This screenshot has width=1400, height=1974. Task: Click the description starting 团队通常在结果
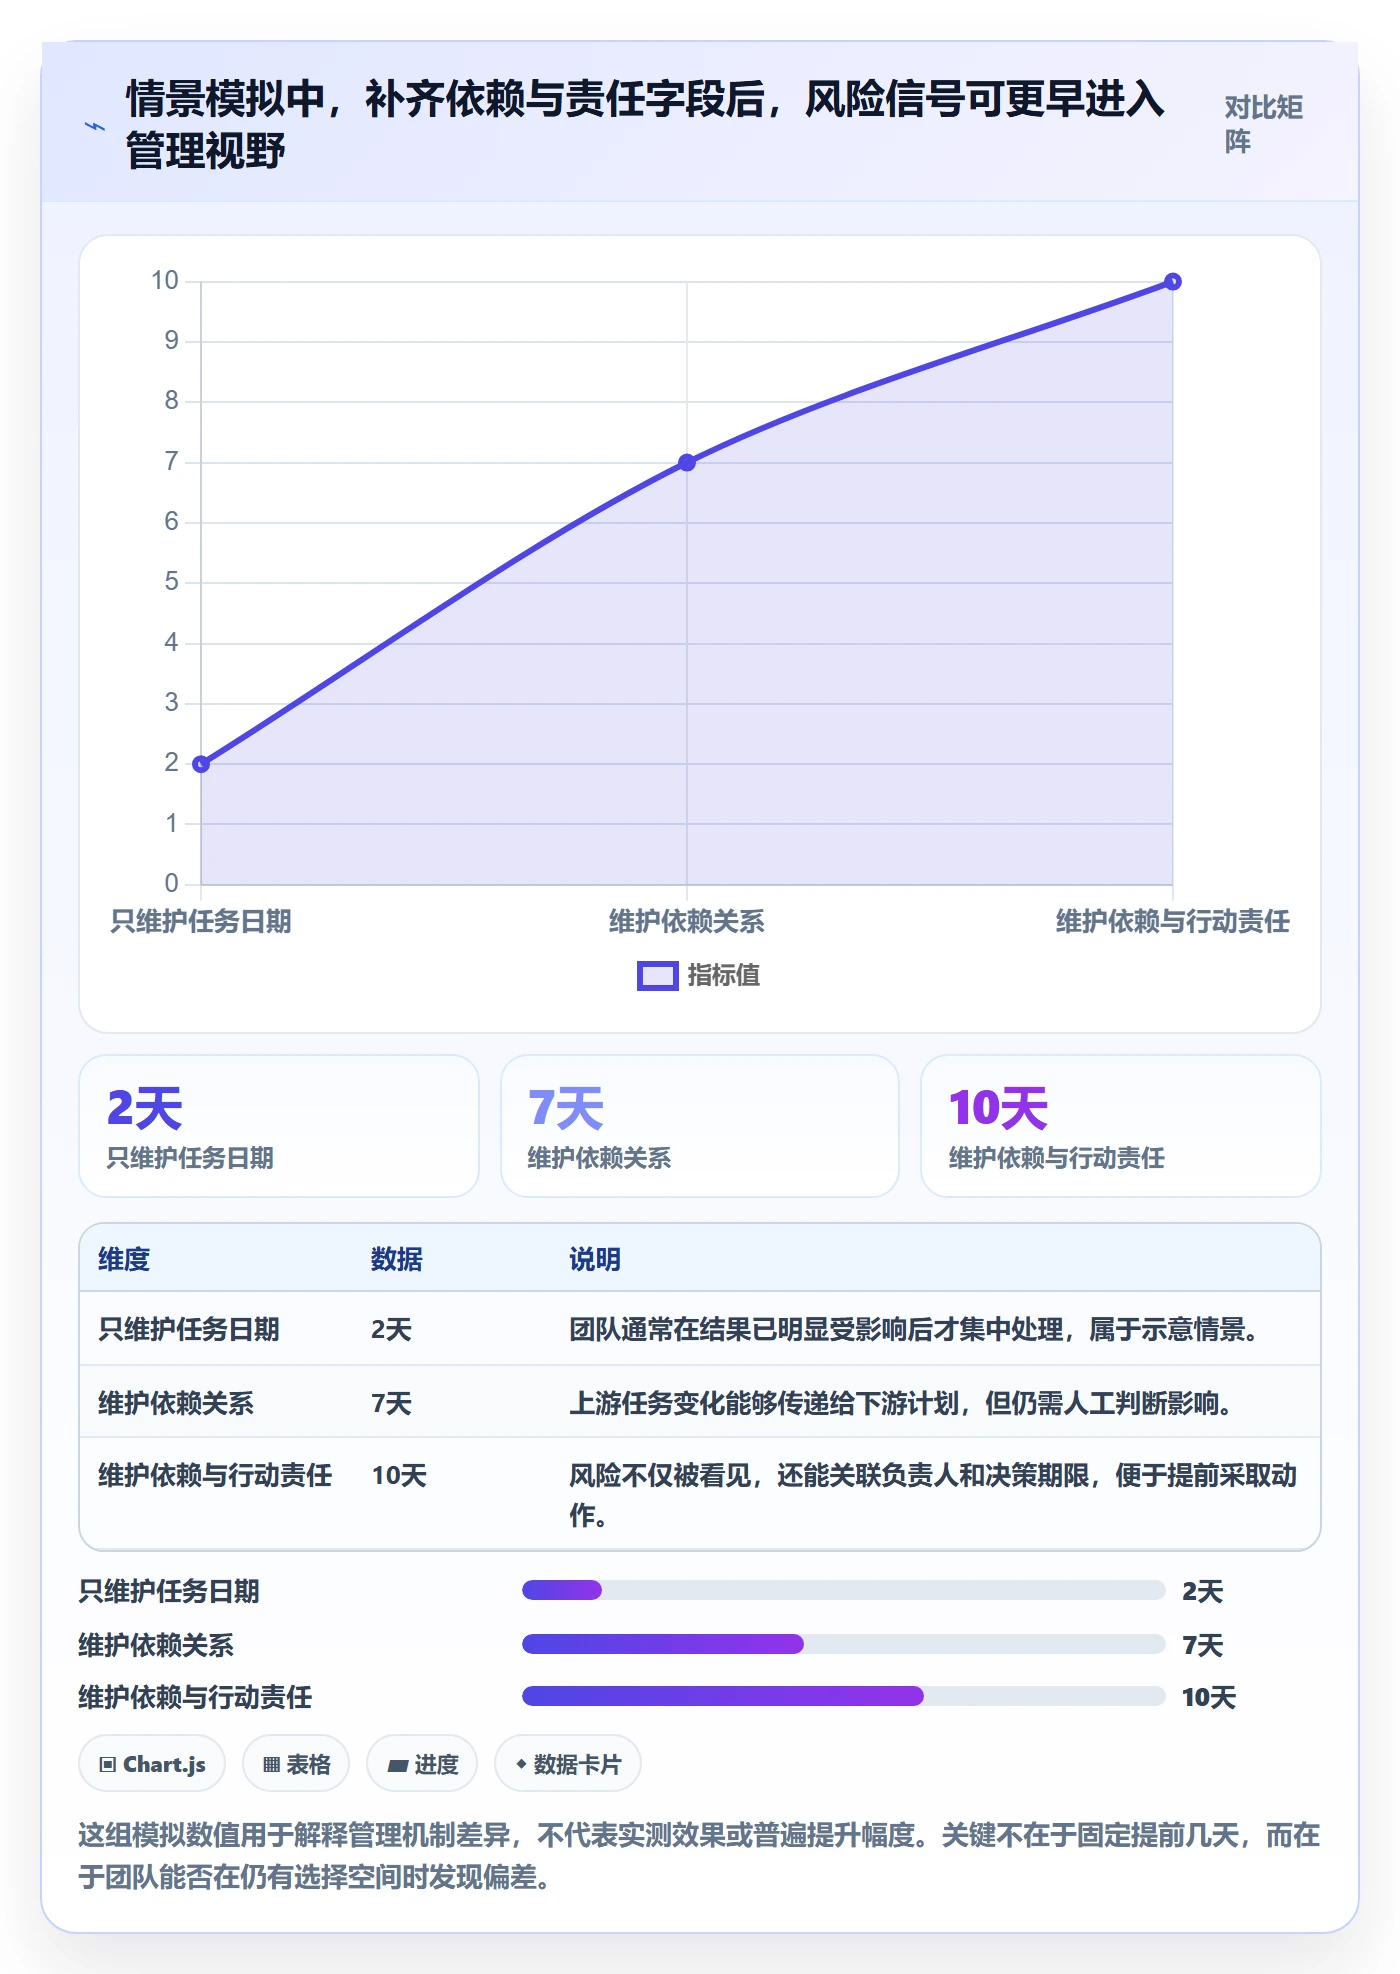point(915,1330)
